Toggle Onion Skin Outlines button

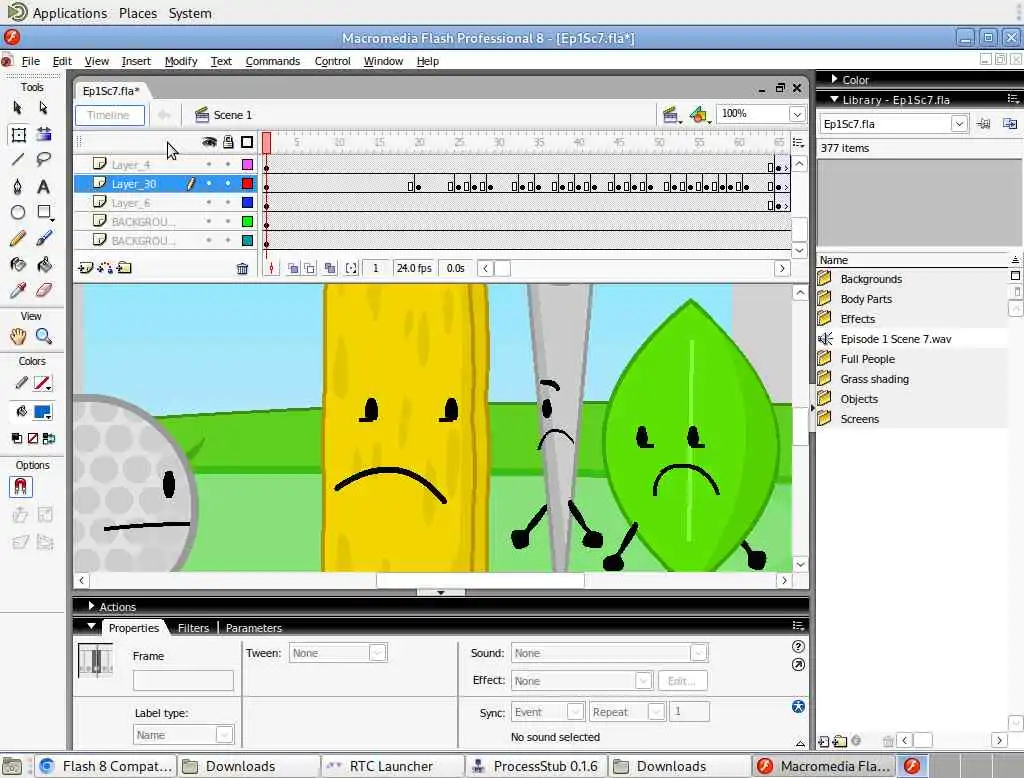[x=310, y=268]
